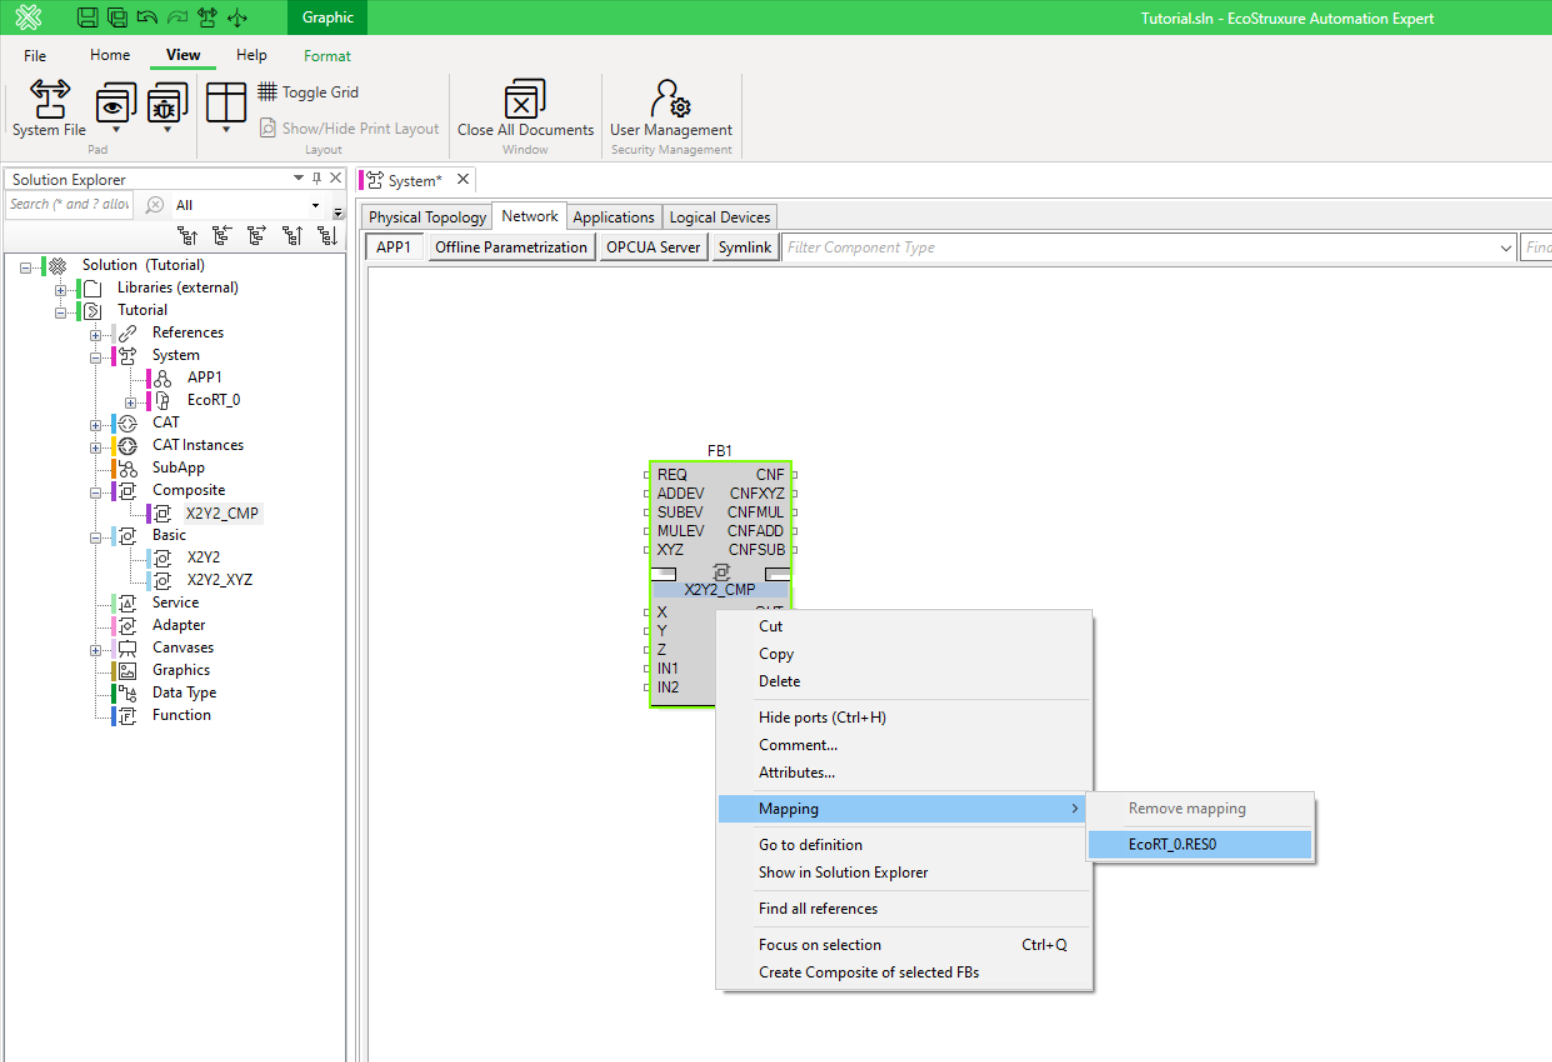Expand the EcoRT_0 node
The width and height of the screenshot is (1552, 1062).
(131, 402)
